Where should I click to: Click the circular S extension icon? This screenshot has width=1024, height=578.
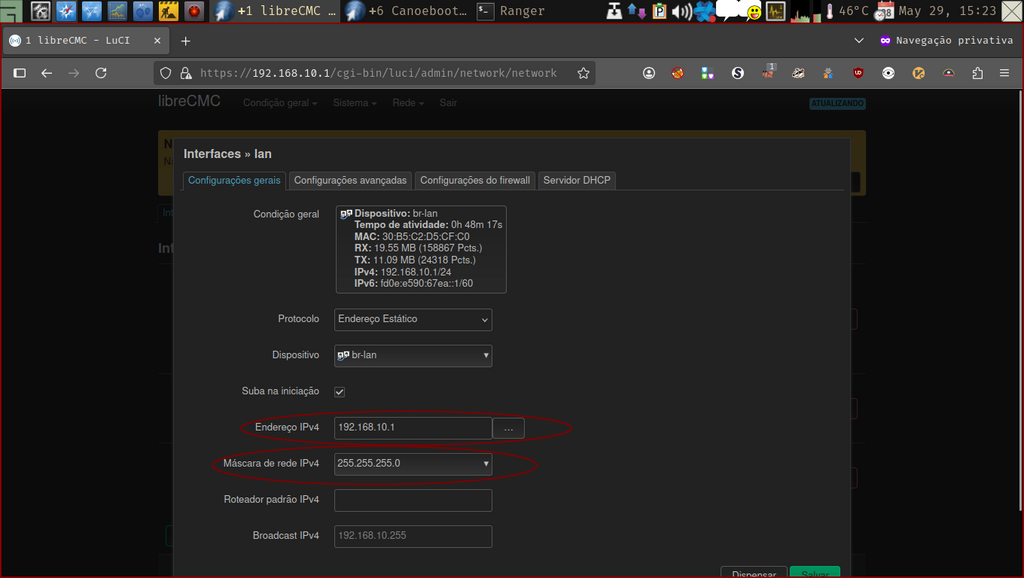(x=738, y=73)
